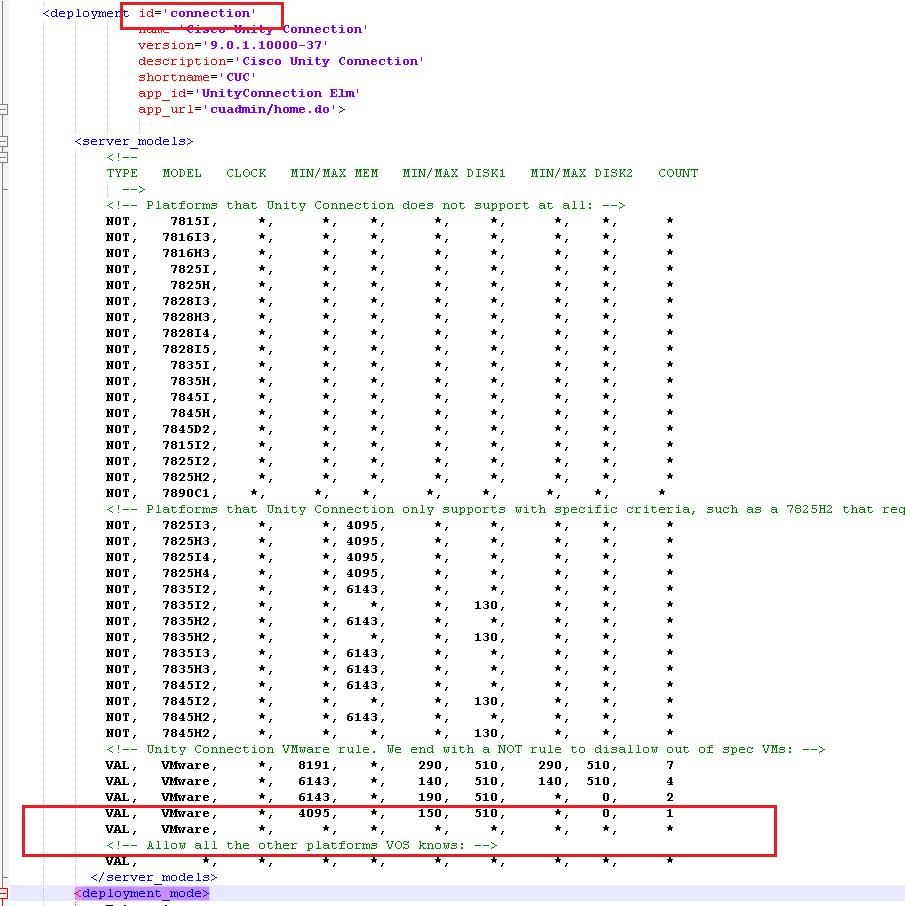Screen dimensions: 905x906
Task: Click the COUNT column header
Action: pos(678,173)
